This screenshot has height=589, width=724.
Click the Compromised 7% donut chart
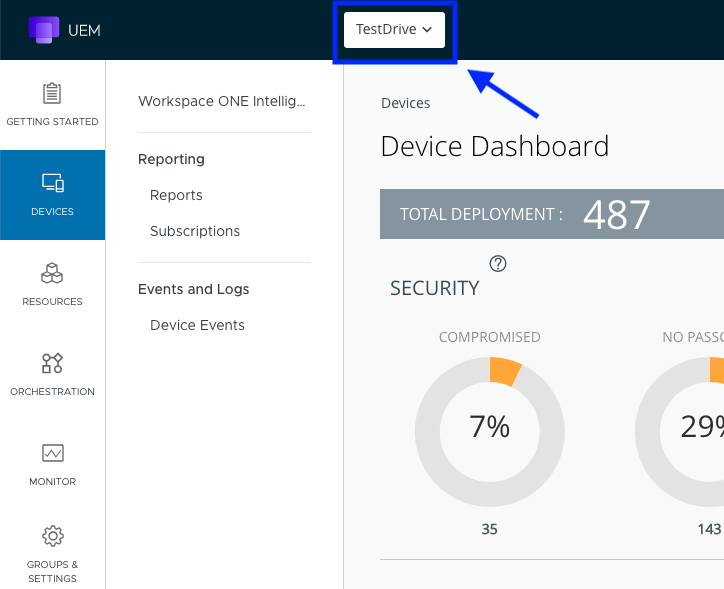489,427
